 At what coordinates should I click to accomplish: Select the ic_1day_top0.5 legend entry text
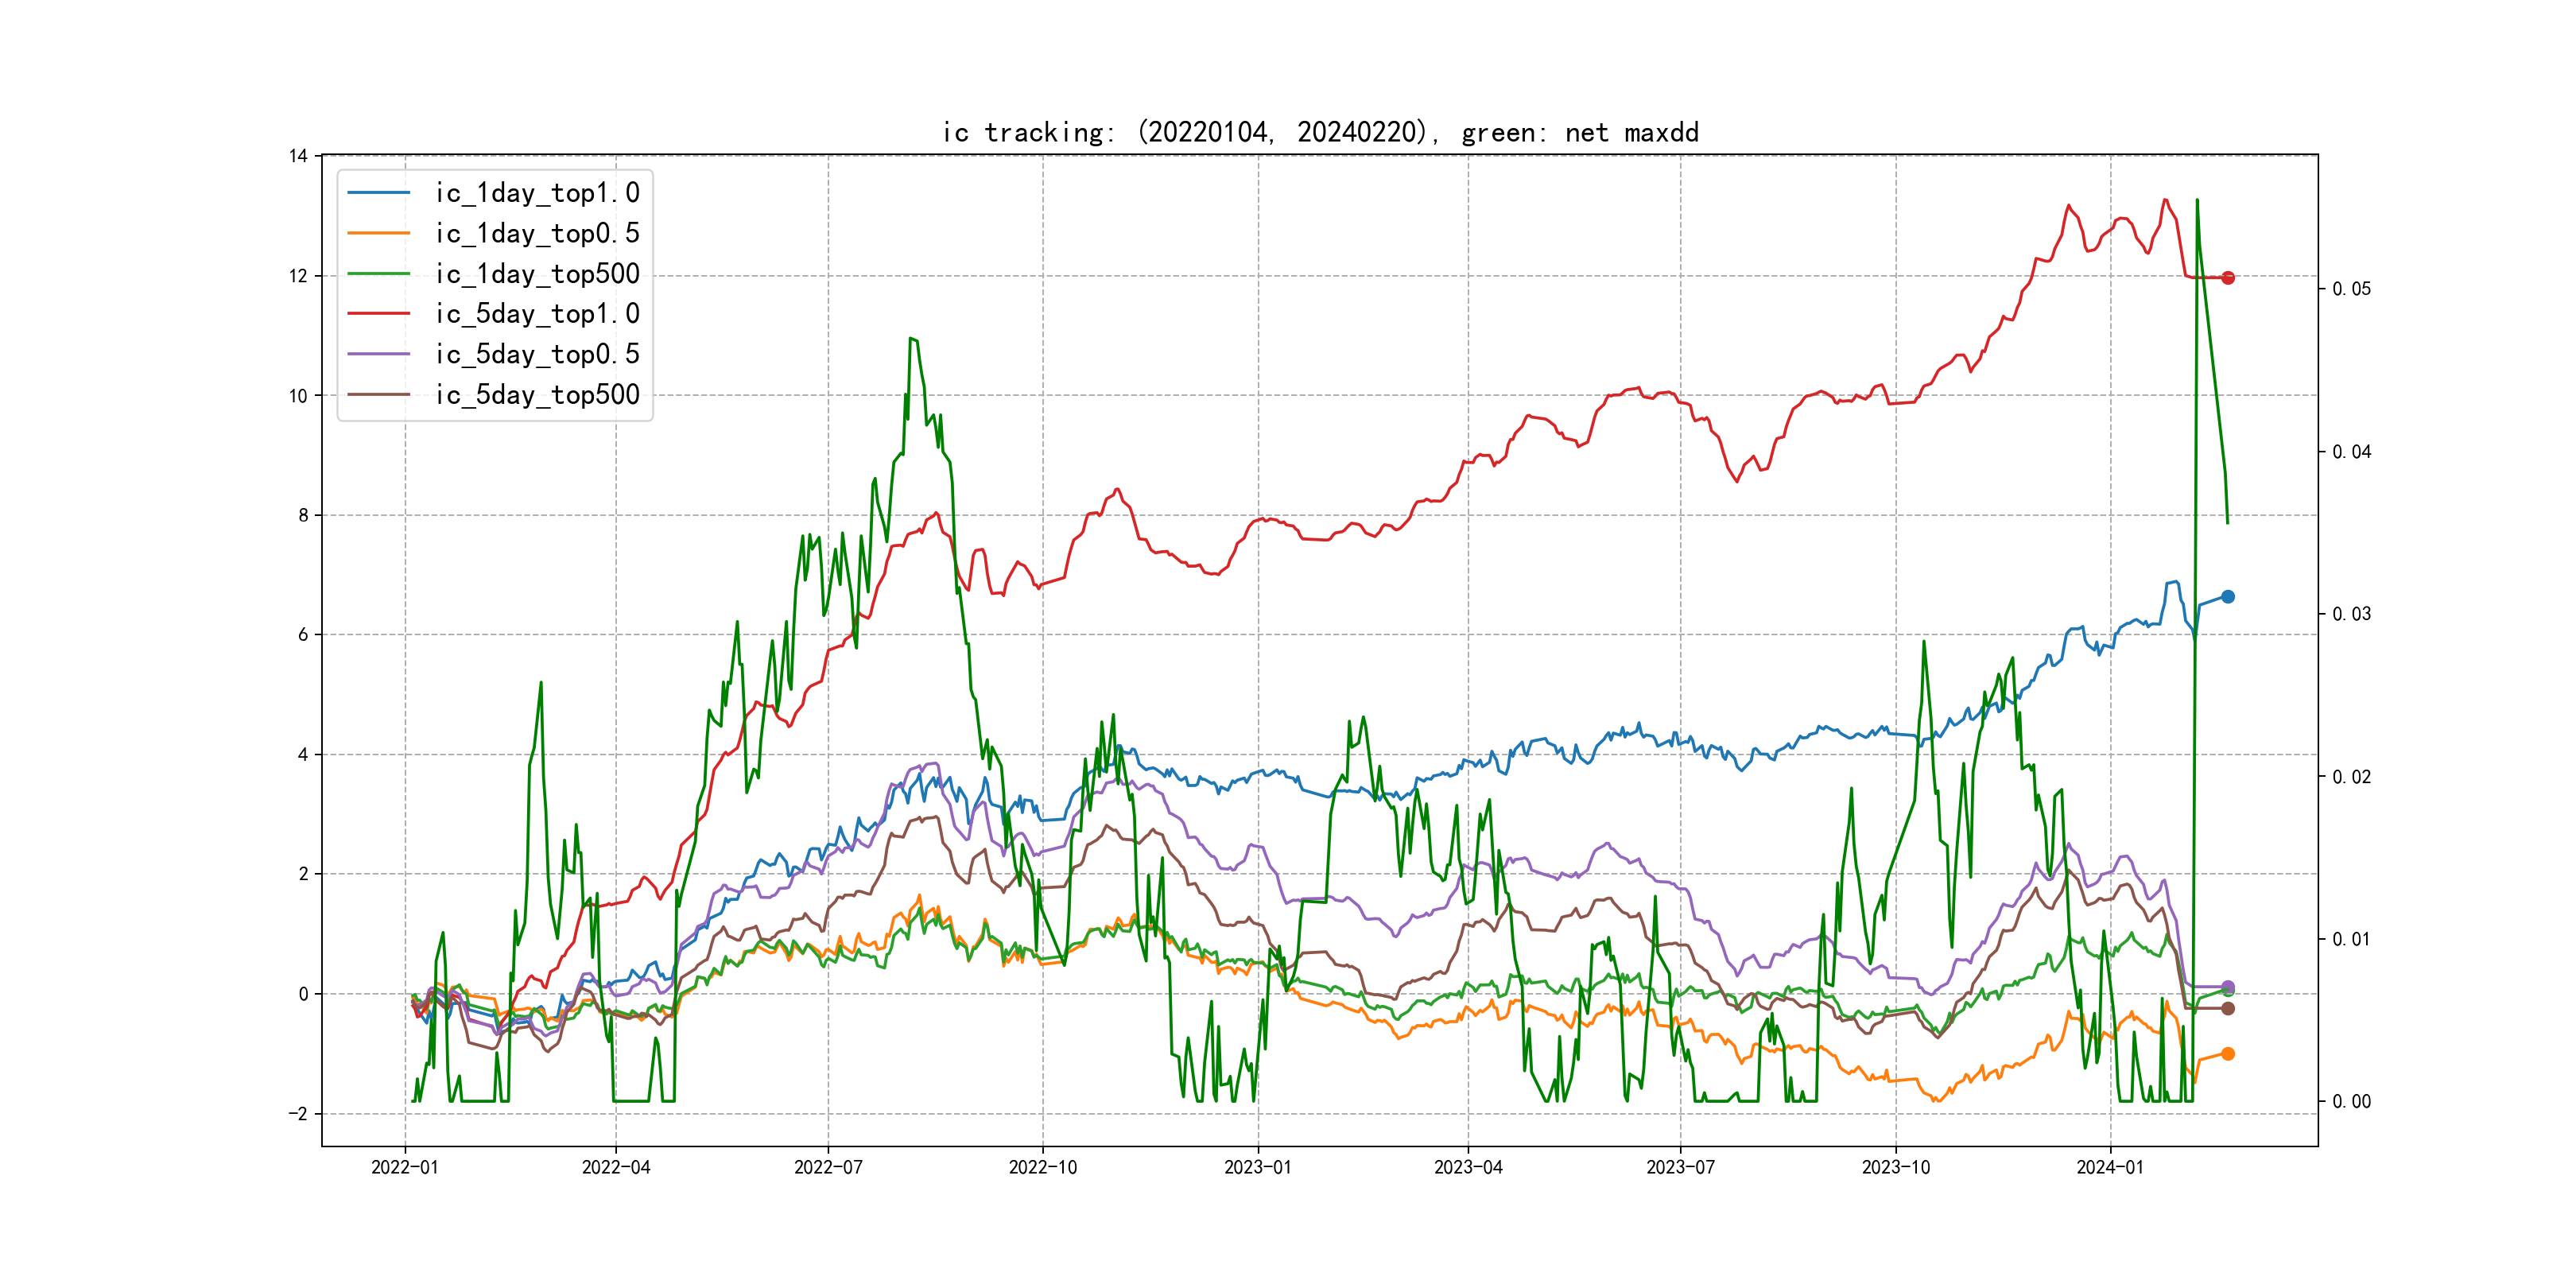coord(537,233)
